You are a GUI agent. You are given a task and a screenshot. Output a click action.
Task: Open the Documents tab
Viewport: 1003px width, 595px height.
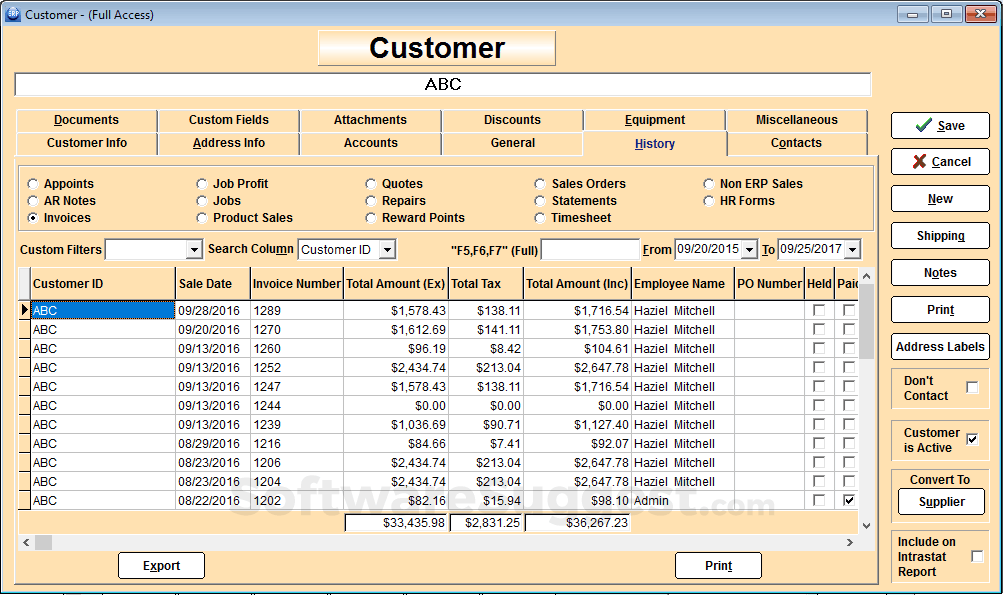85,119
